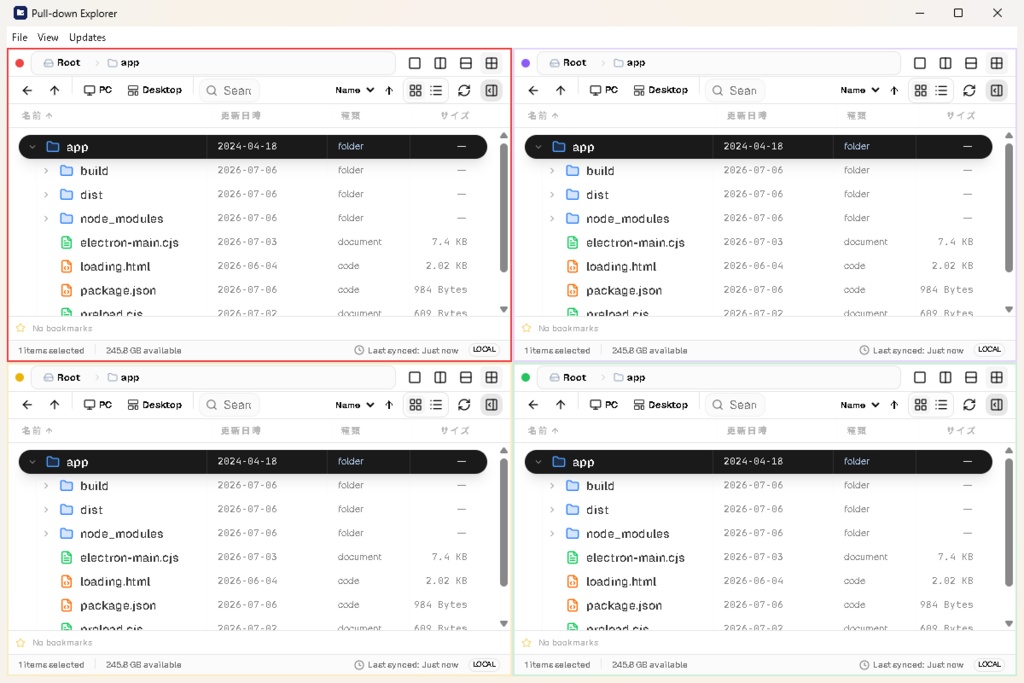Click Desktop shortcut in bottom-right pane
This screenshot has height=683, width=1024.
click(x=660, y=405)
